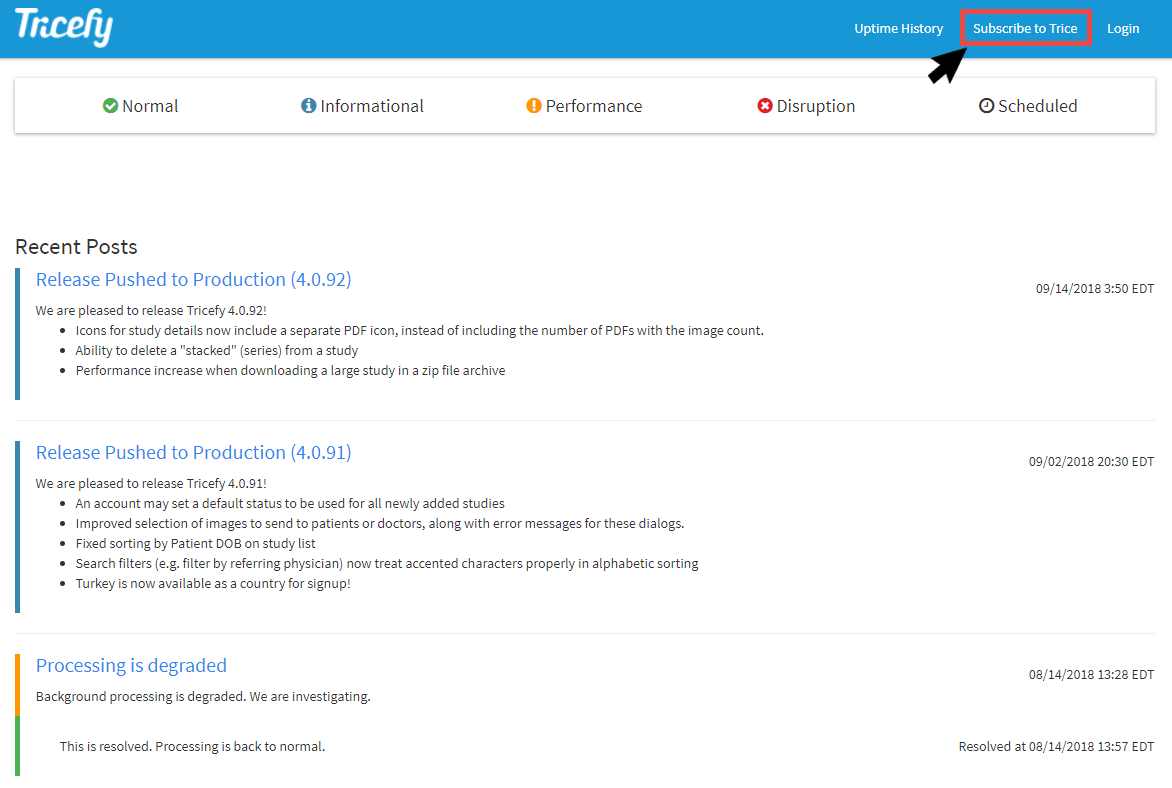Click the Tricefy logo
The image size is (1172, 788).
point(64,26)
